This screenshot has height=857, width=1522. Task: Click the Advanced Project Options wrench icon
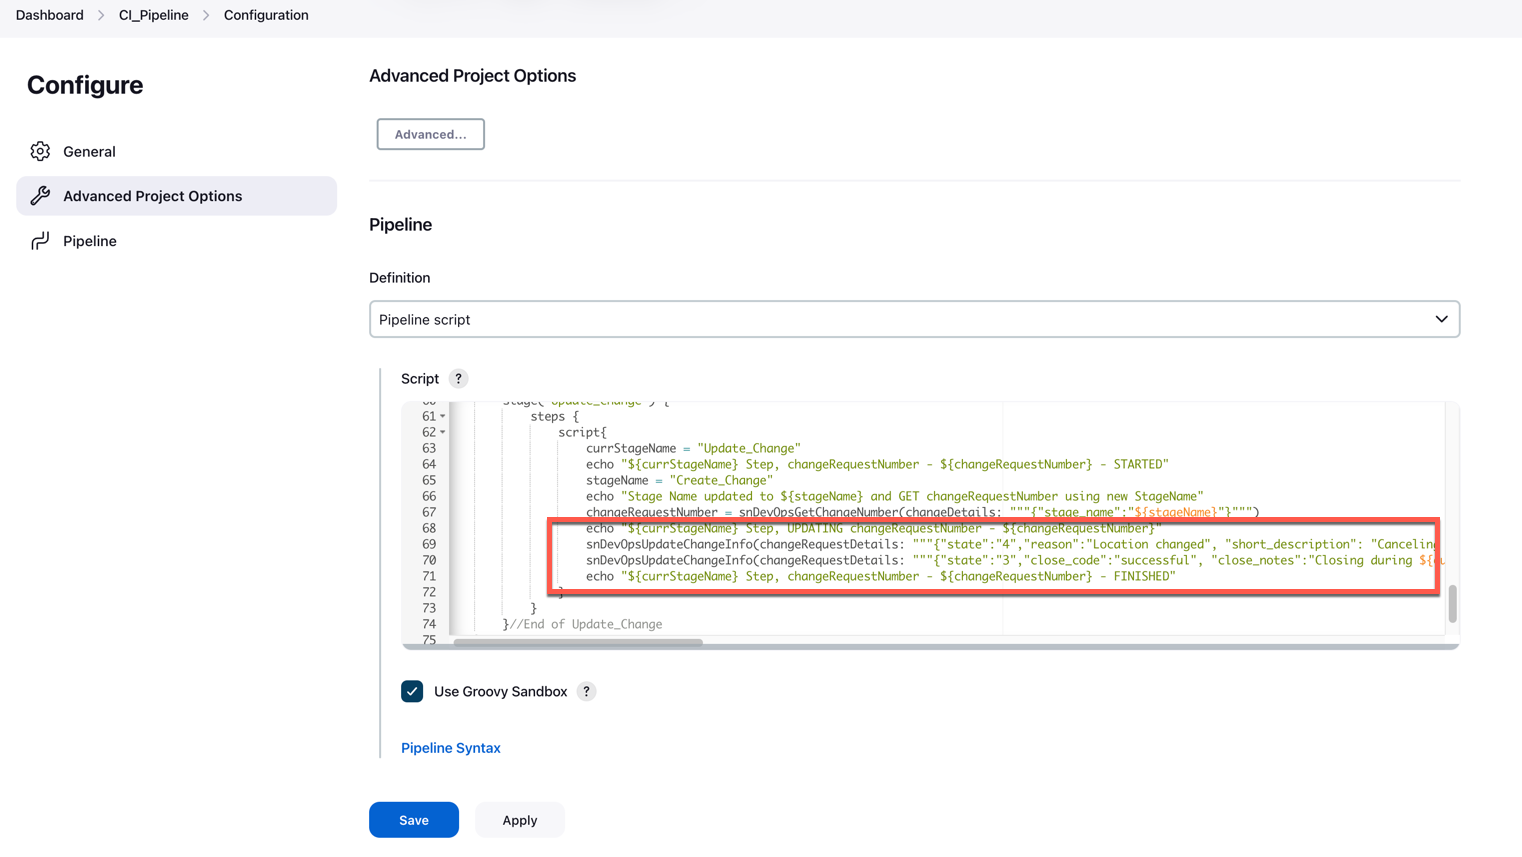(40, 196)
